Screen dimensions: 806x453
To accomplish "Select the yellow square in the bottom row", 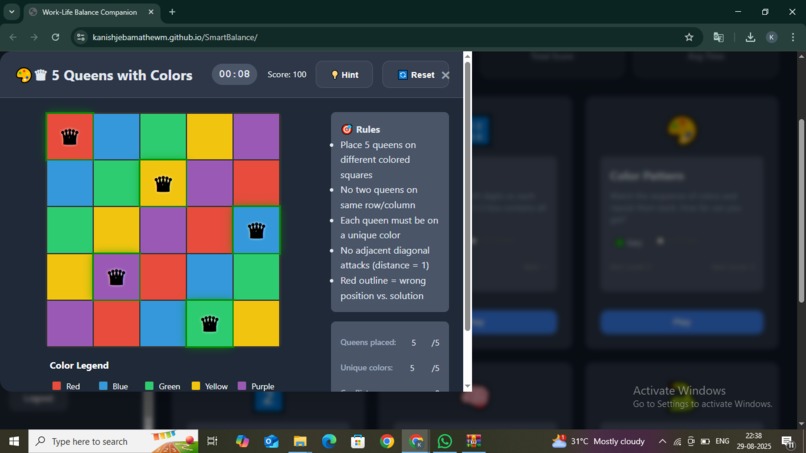I will [257, 323].
